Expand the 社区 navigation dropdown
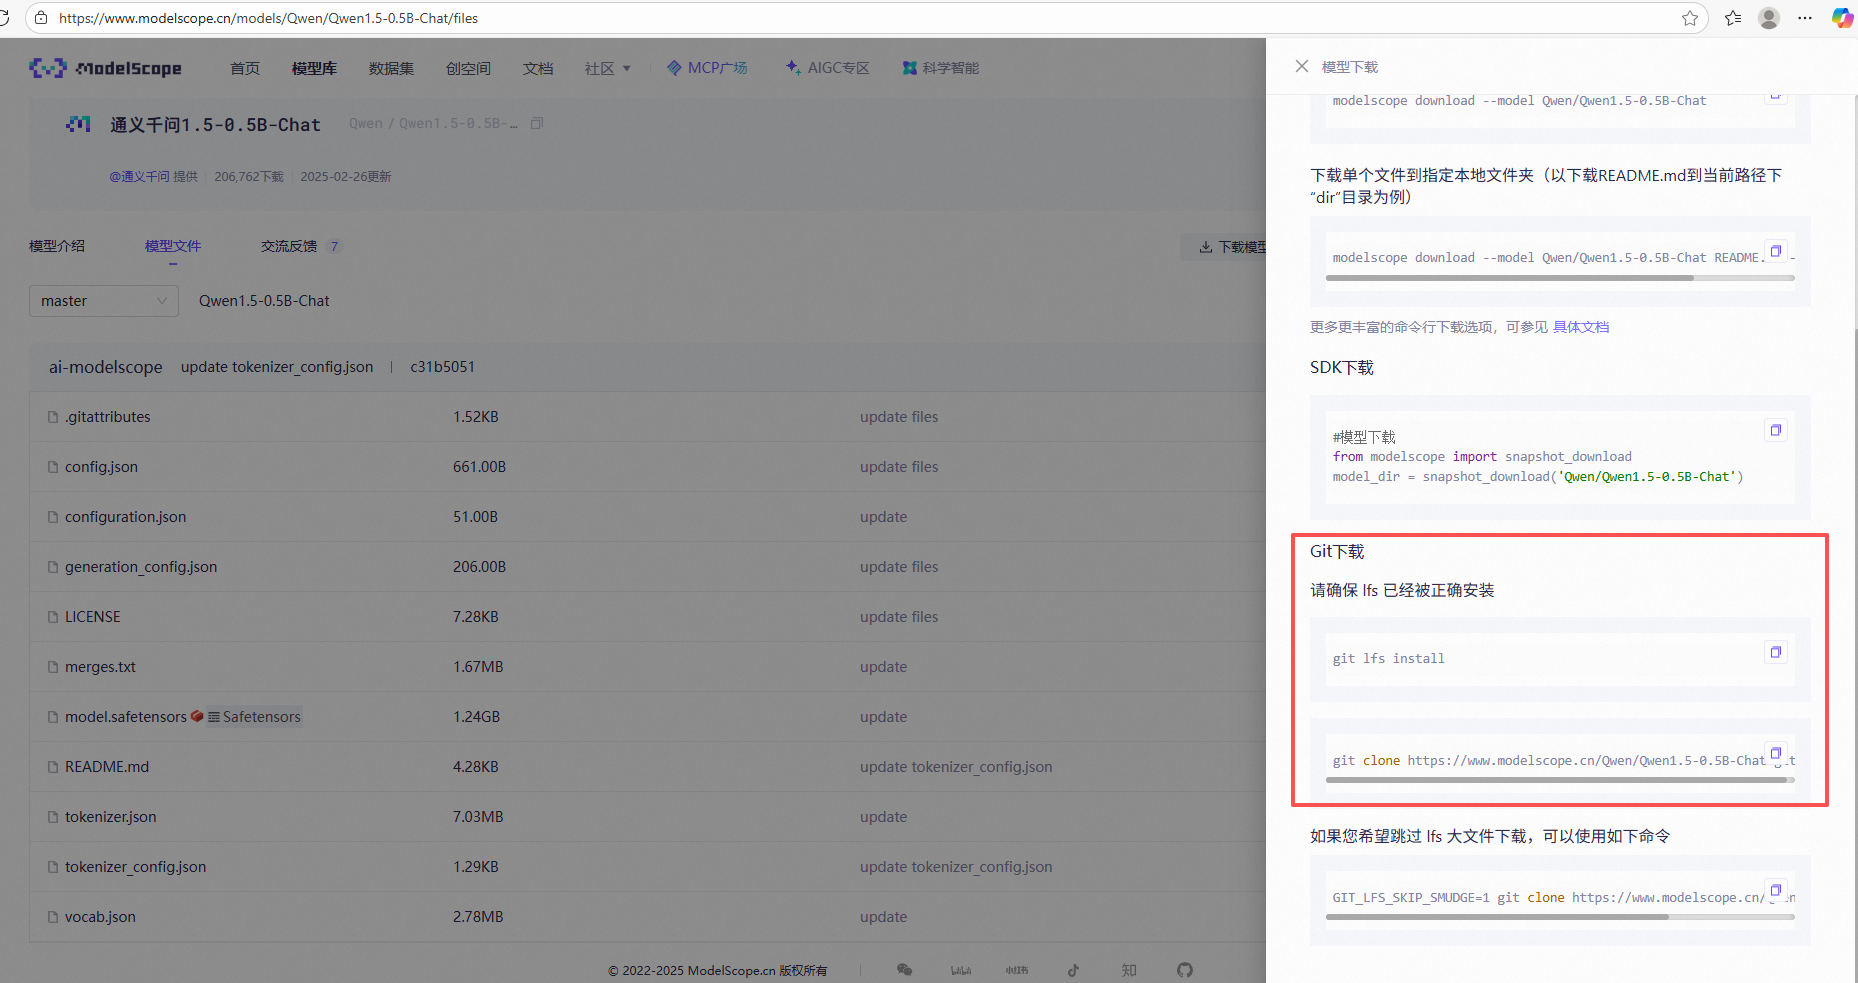1858x983 pixels. 608,68
